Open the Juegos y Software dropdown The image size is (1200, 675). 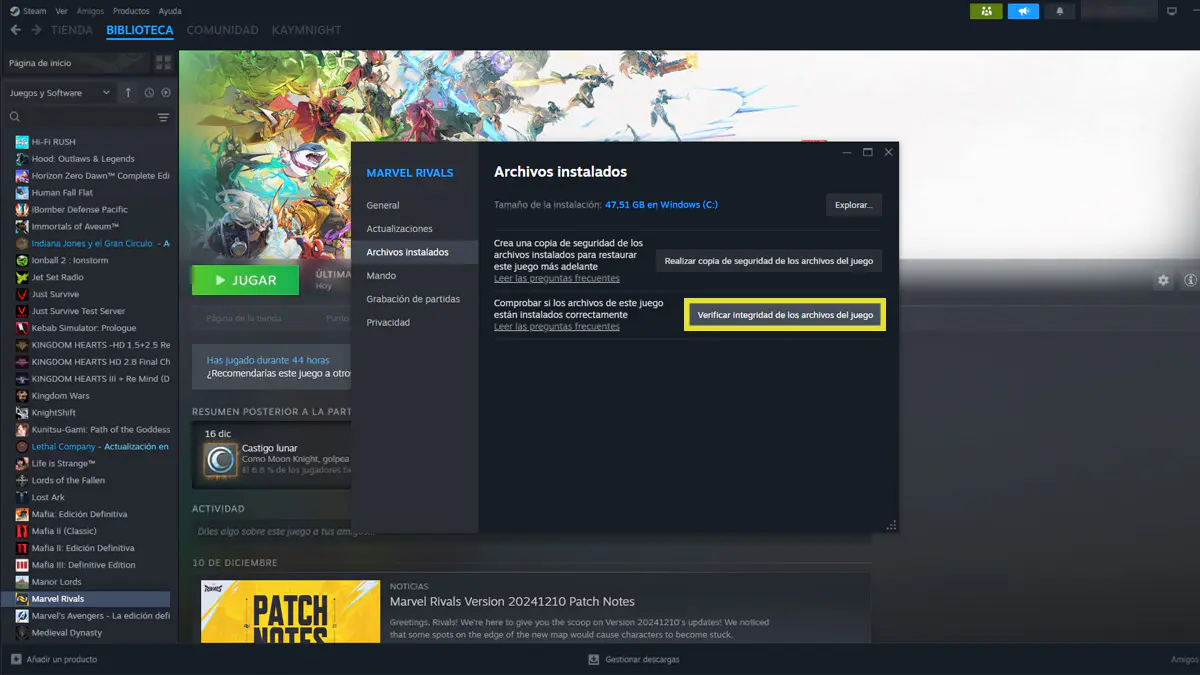[60, 93]
